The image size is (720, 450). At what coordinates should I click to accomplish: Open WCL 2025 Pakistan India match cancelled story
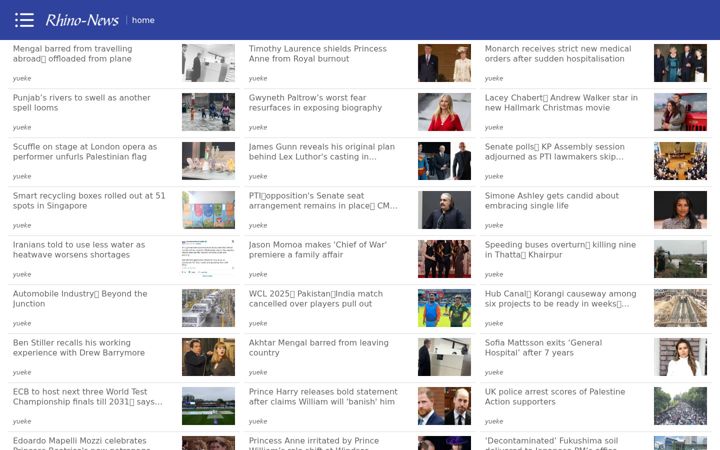[x=316, y=299]
